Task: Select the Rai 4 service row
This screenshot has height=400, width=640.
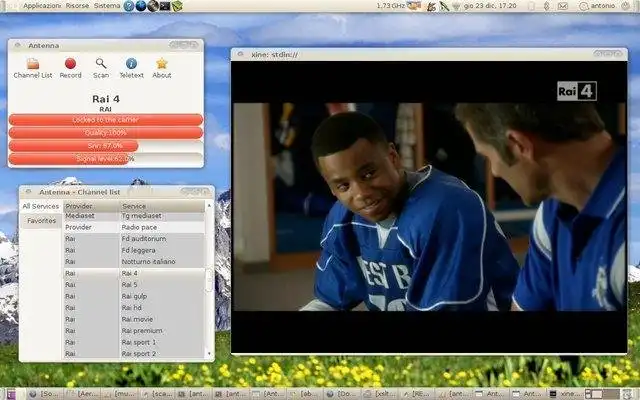Action: [134, 273]
